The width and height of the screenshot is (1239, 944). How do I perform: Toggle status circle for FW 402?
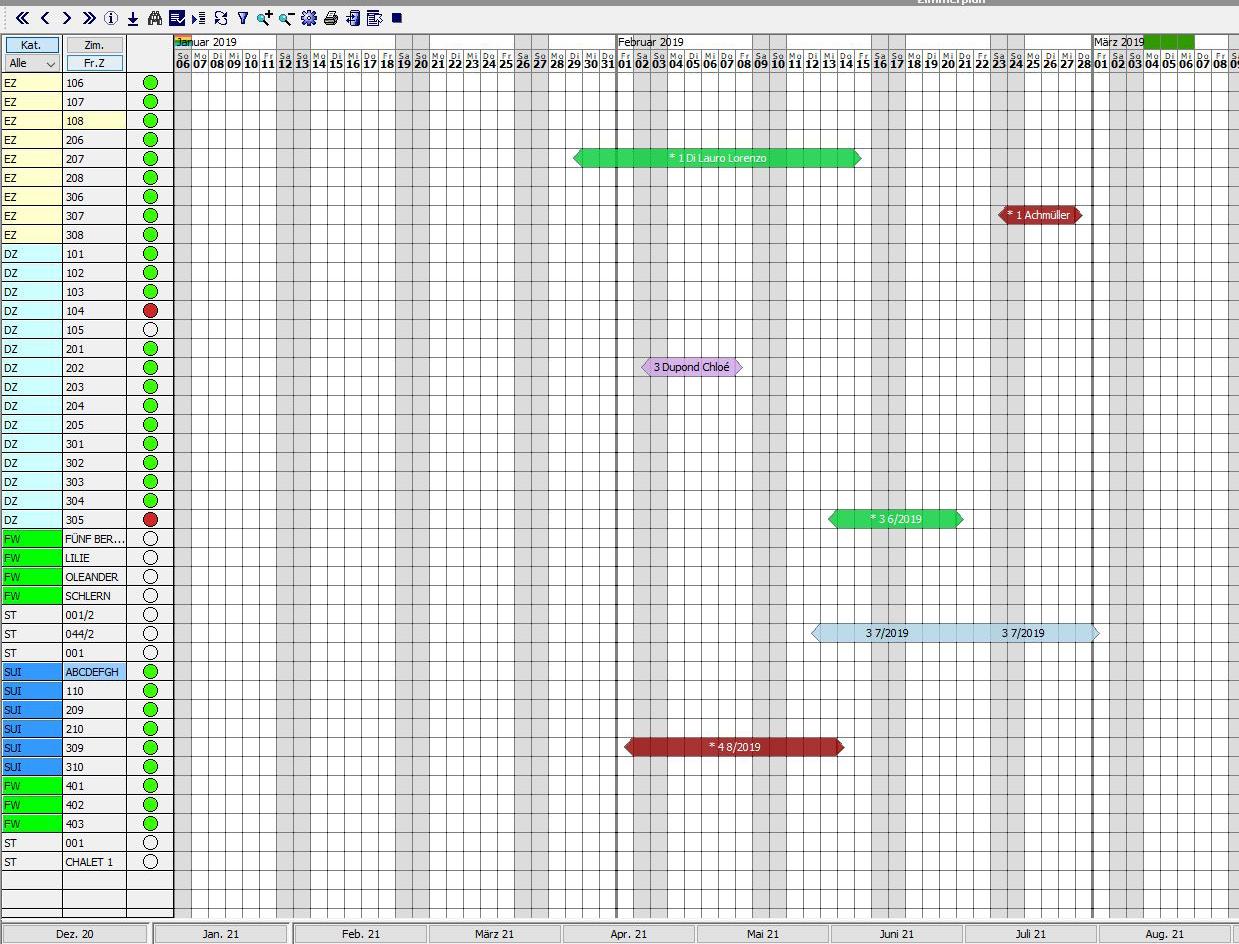tap(150, 805)
